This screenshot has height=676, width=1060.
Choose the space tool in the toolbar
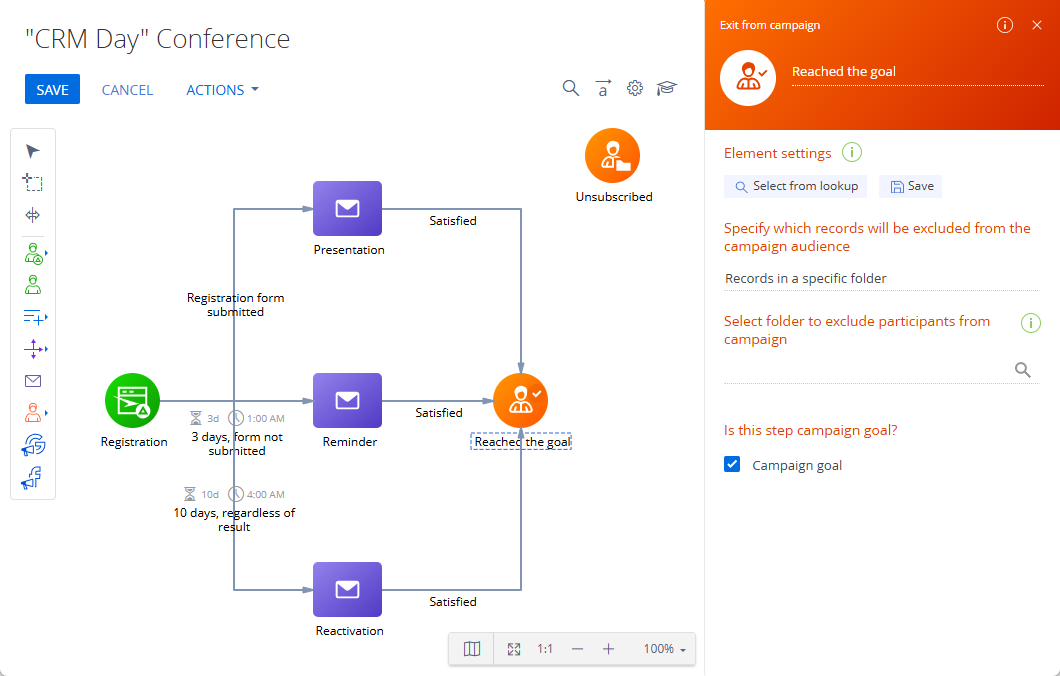tap(32, 215)
